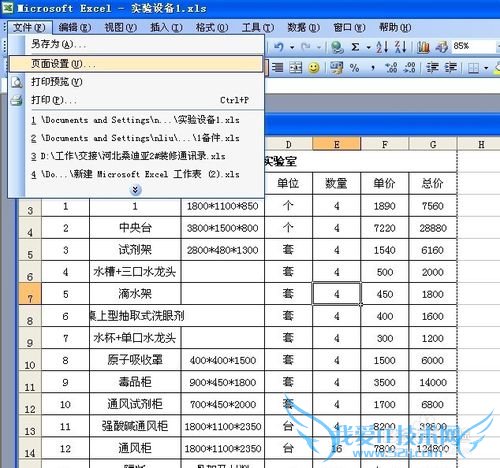Click the Borders icon

point(473,68)
